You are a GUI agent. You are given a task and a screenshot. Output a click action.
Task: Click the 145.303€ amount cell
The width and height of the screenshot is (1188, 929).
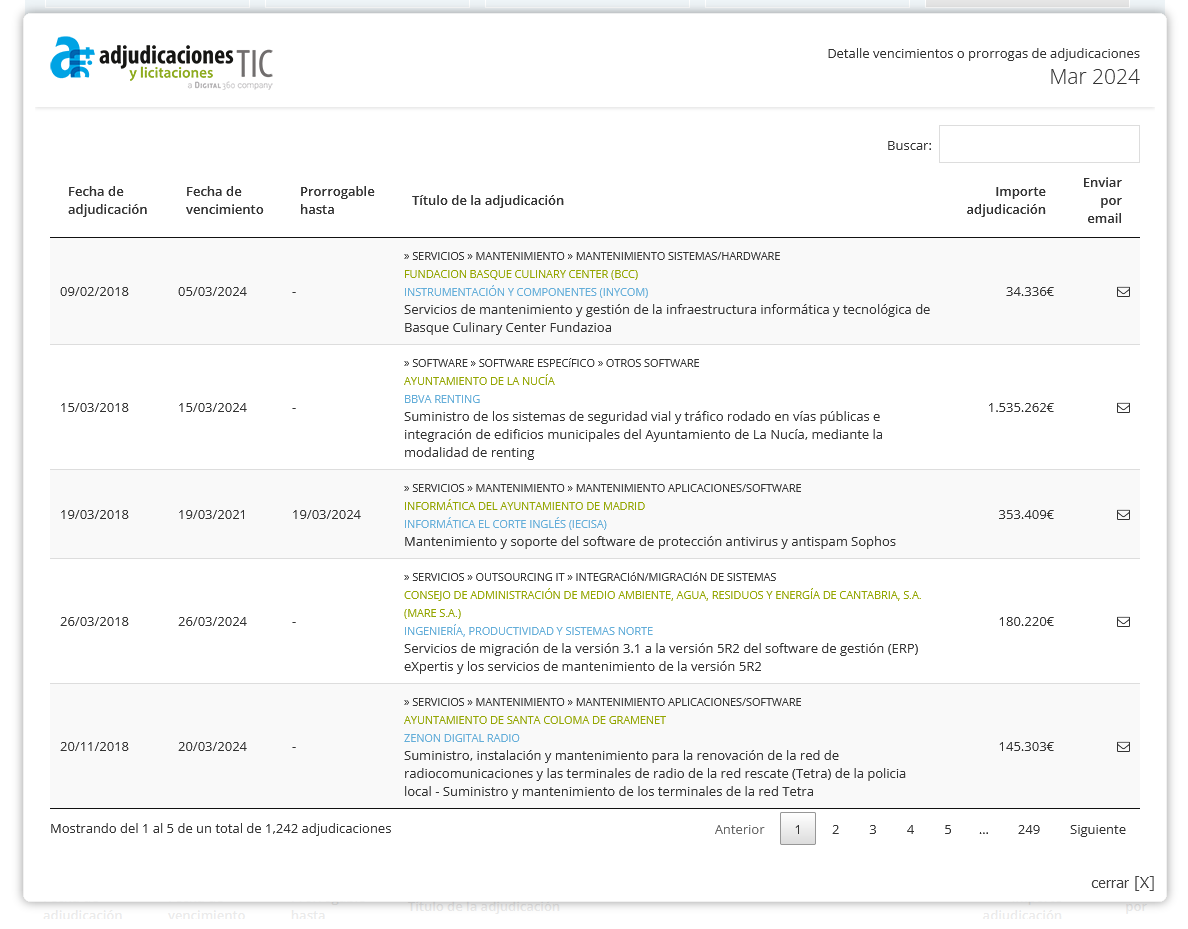tap(1026, 746)
